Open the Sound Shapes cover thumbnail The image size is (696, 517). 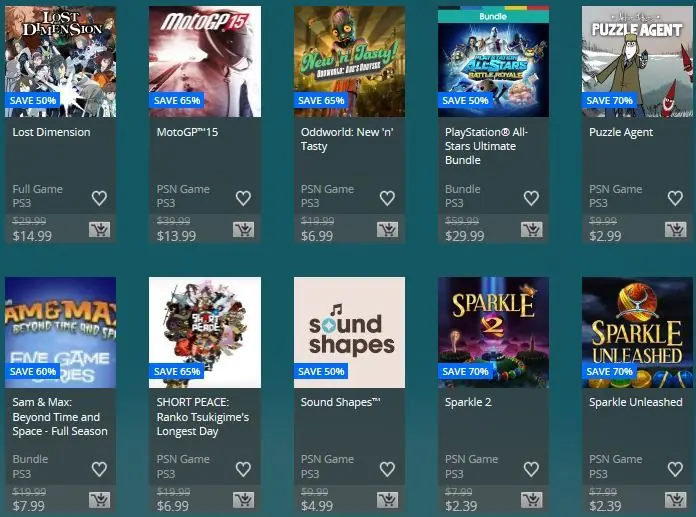349,332
